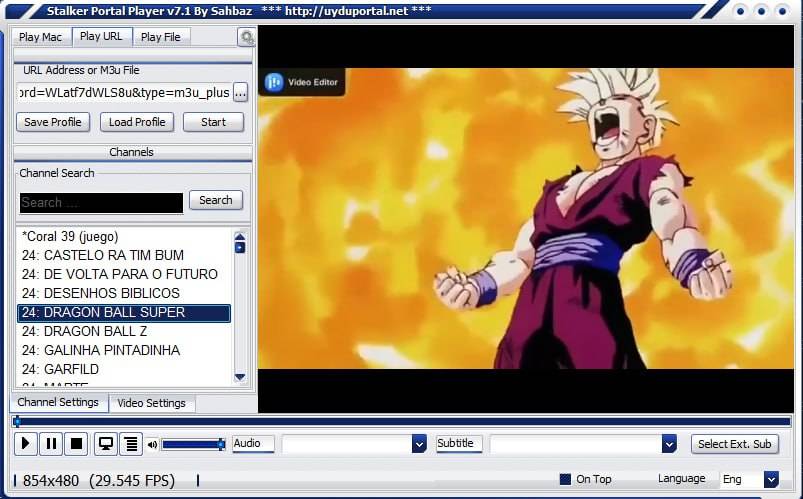Click the video display area
Screen dimensions: 803x499
tap(526, 218)
